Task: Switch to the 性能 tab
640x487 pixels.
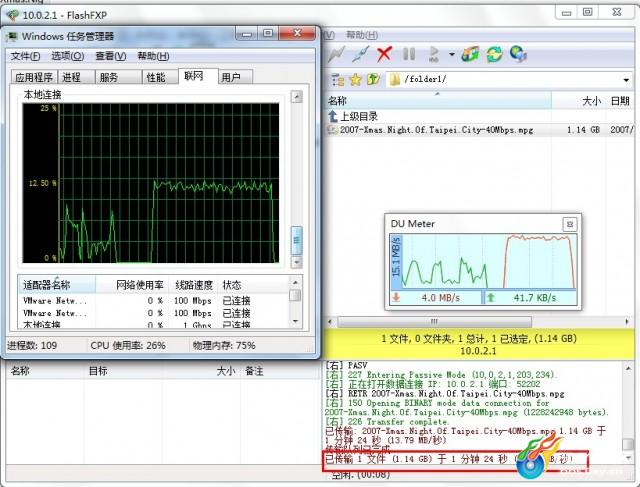Action: point(160,77)
